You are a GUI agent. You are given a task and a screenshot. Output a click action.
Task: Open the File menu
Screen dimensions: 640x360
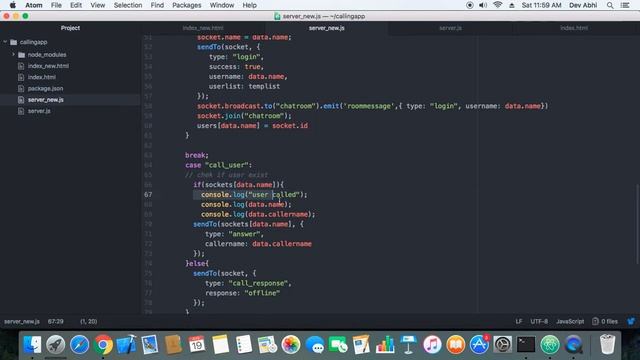tap(56, 5)
